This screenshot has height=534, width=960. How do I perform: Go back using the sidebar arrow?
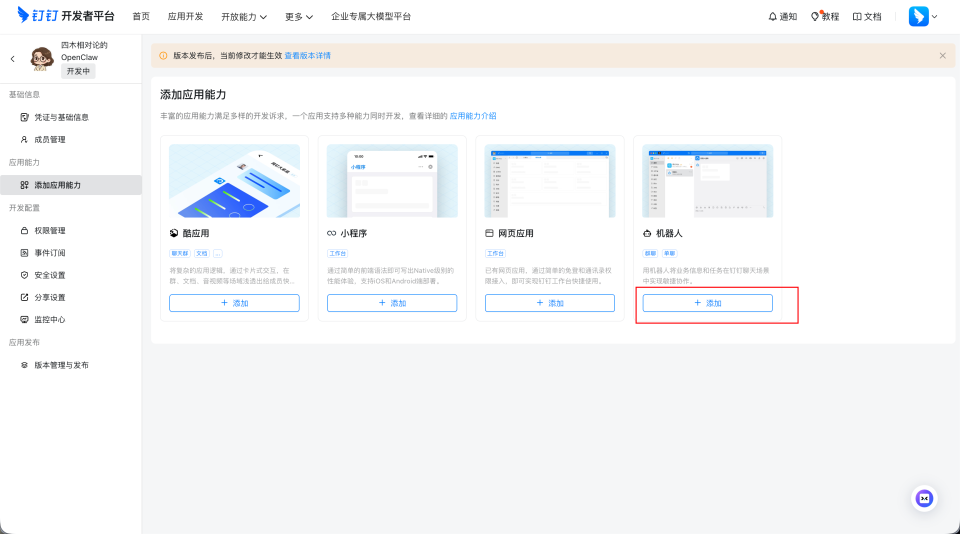pos(13,59)
